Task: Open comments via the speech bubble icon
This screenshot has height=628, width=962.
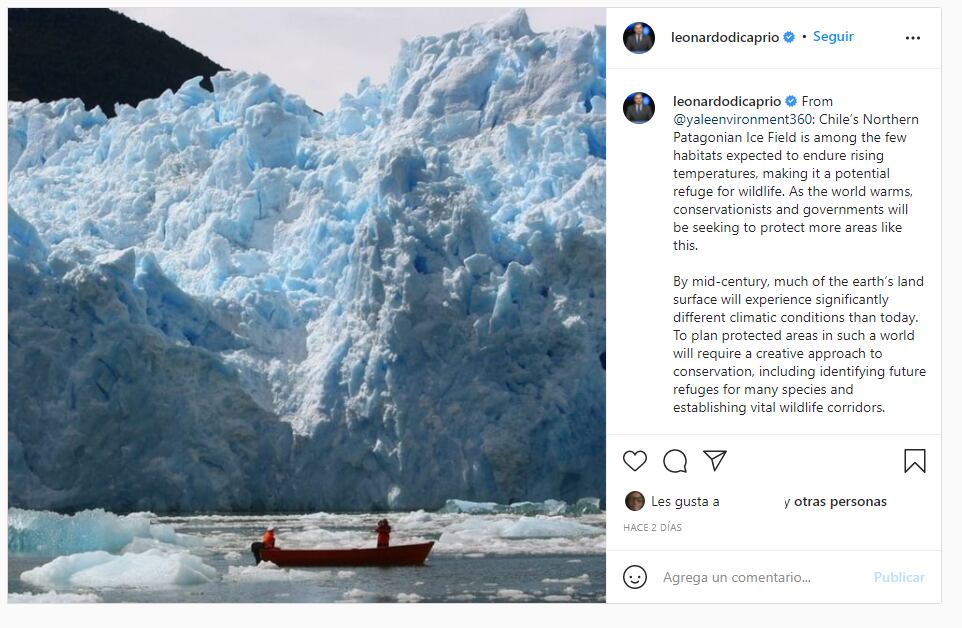Action: point(675,461)
